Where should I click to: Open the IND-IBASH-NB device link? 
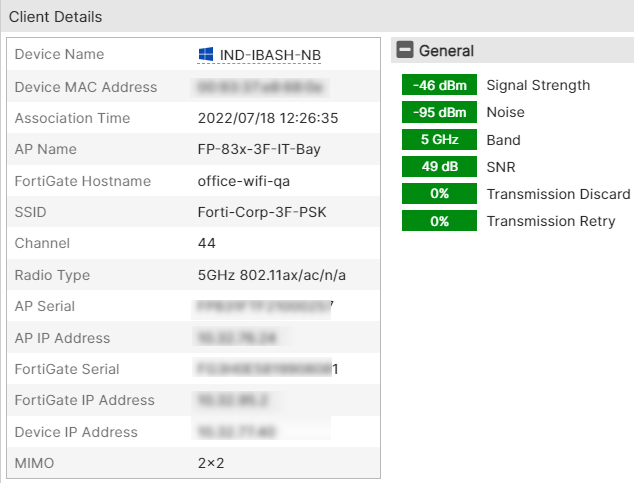coord(270,54)
